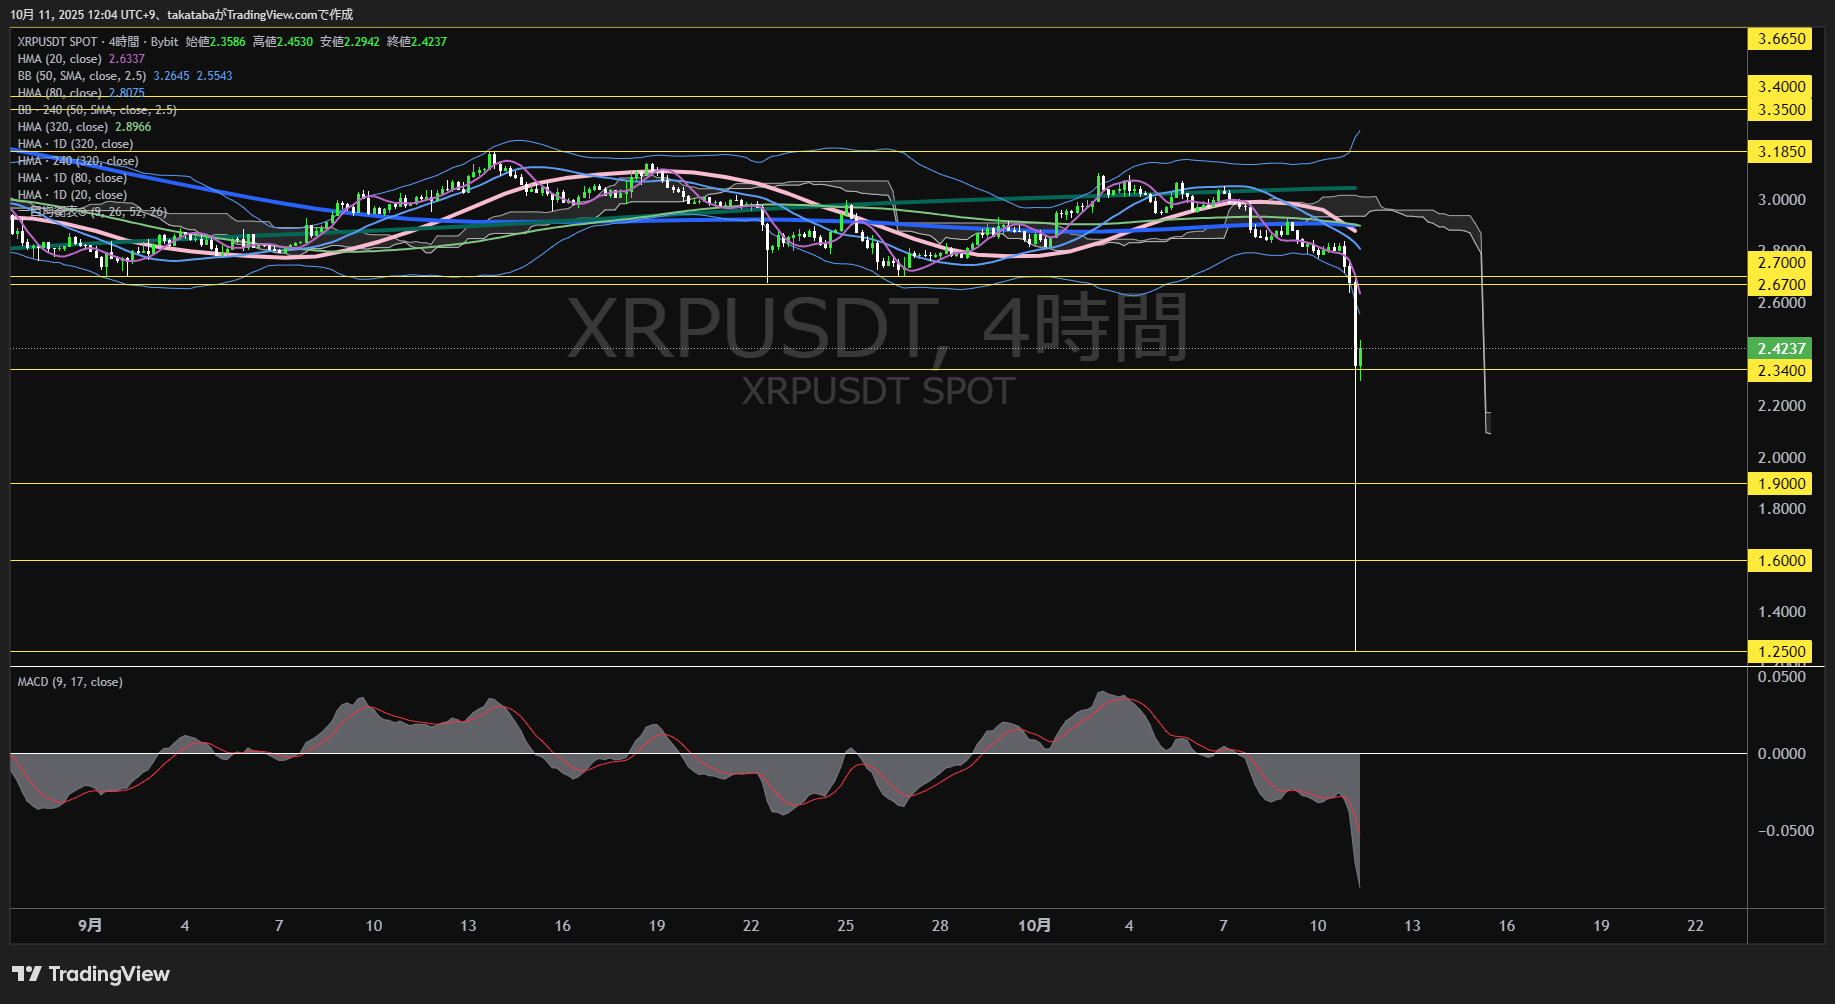The image size is (1835, 1004).
Task: Click date 22 at far right of time axis
Action: tap(1695, 926)
